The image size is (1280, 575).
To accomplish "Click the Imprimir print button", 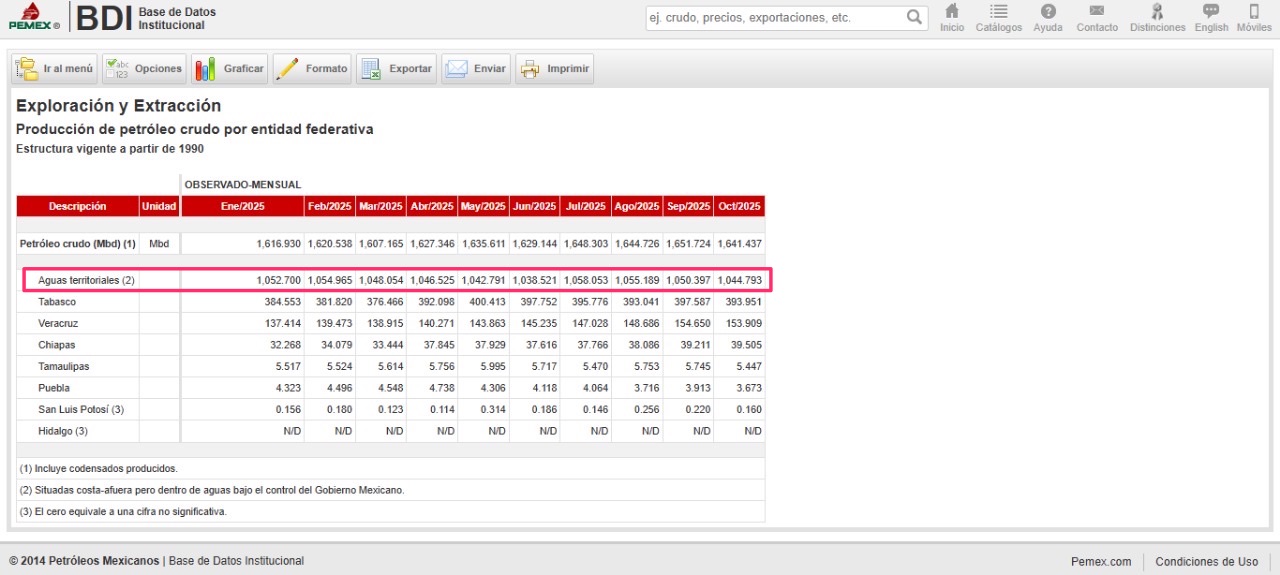I will (555, 69).
